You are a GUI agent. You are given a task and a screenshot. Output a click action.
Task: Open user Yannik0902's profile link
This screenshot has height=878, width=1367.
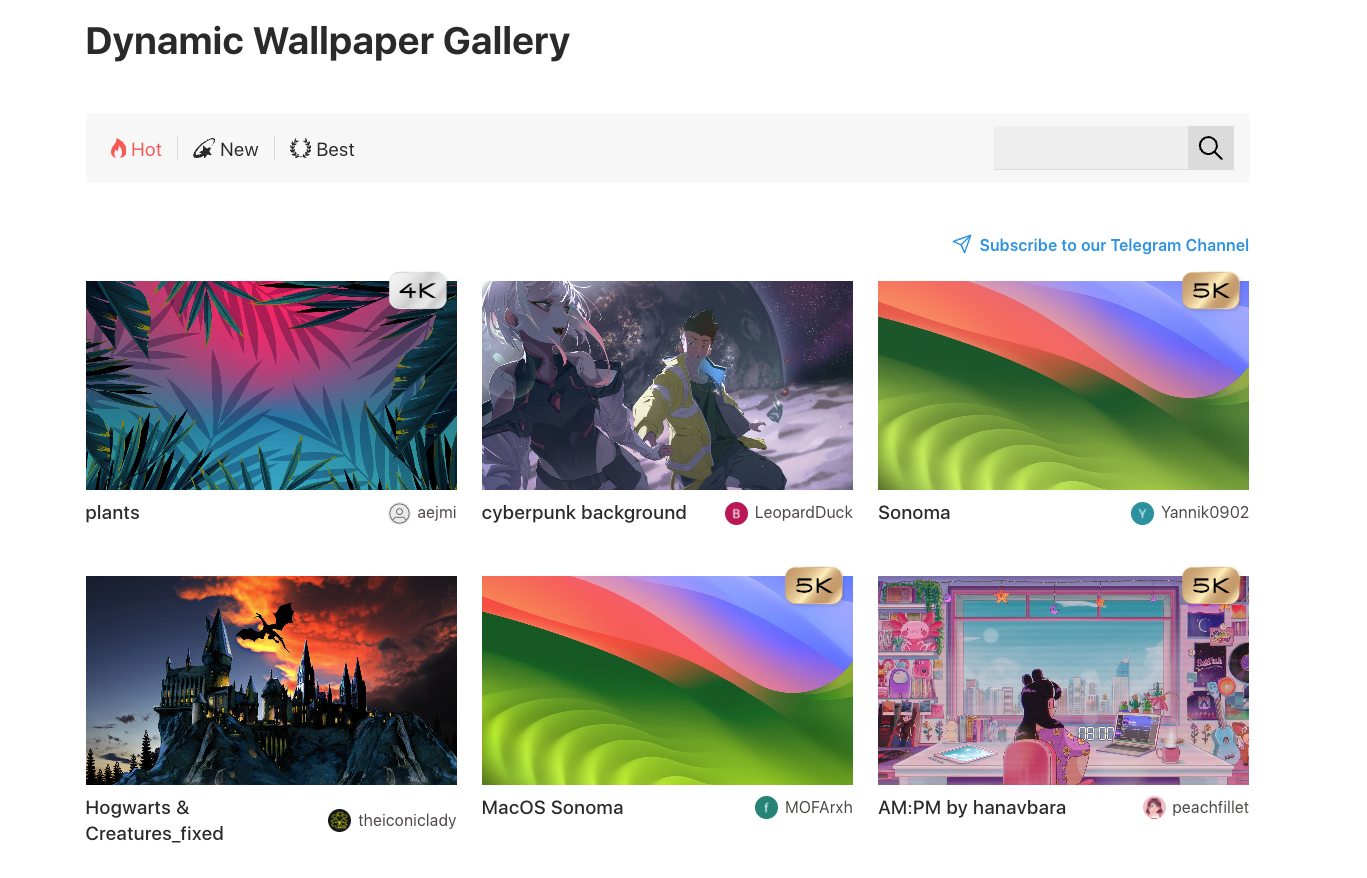coord(1205,513)
